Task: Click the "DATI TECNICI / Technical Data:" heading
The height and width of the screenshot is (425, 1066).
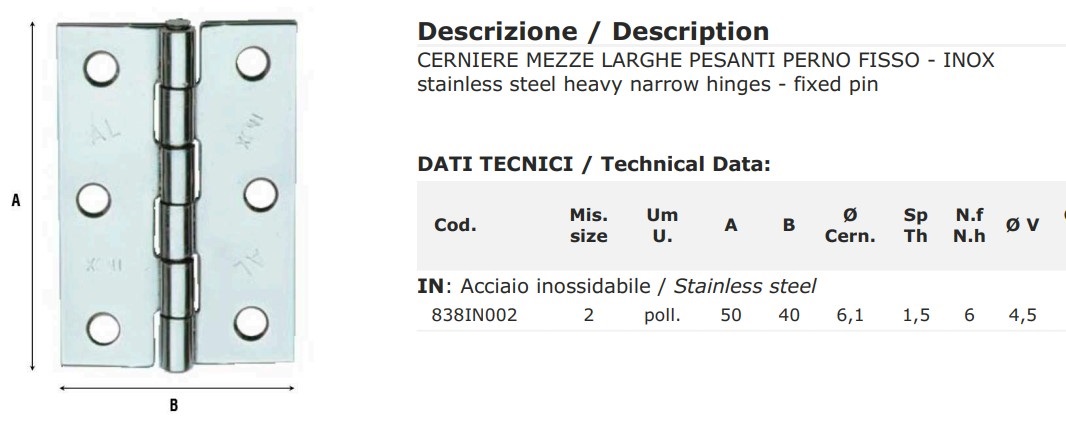Action: coord(594,164)
